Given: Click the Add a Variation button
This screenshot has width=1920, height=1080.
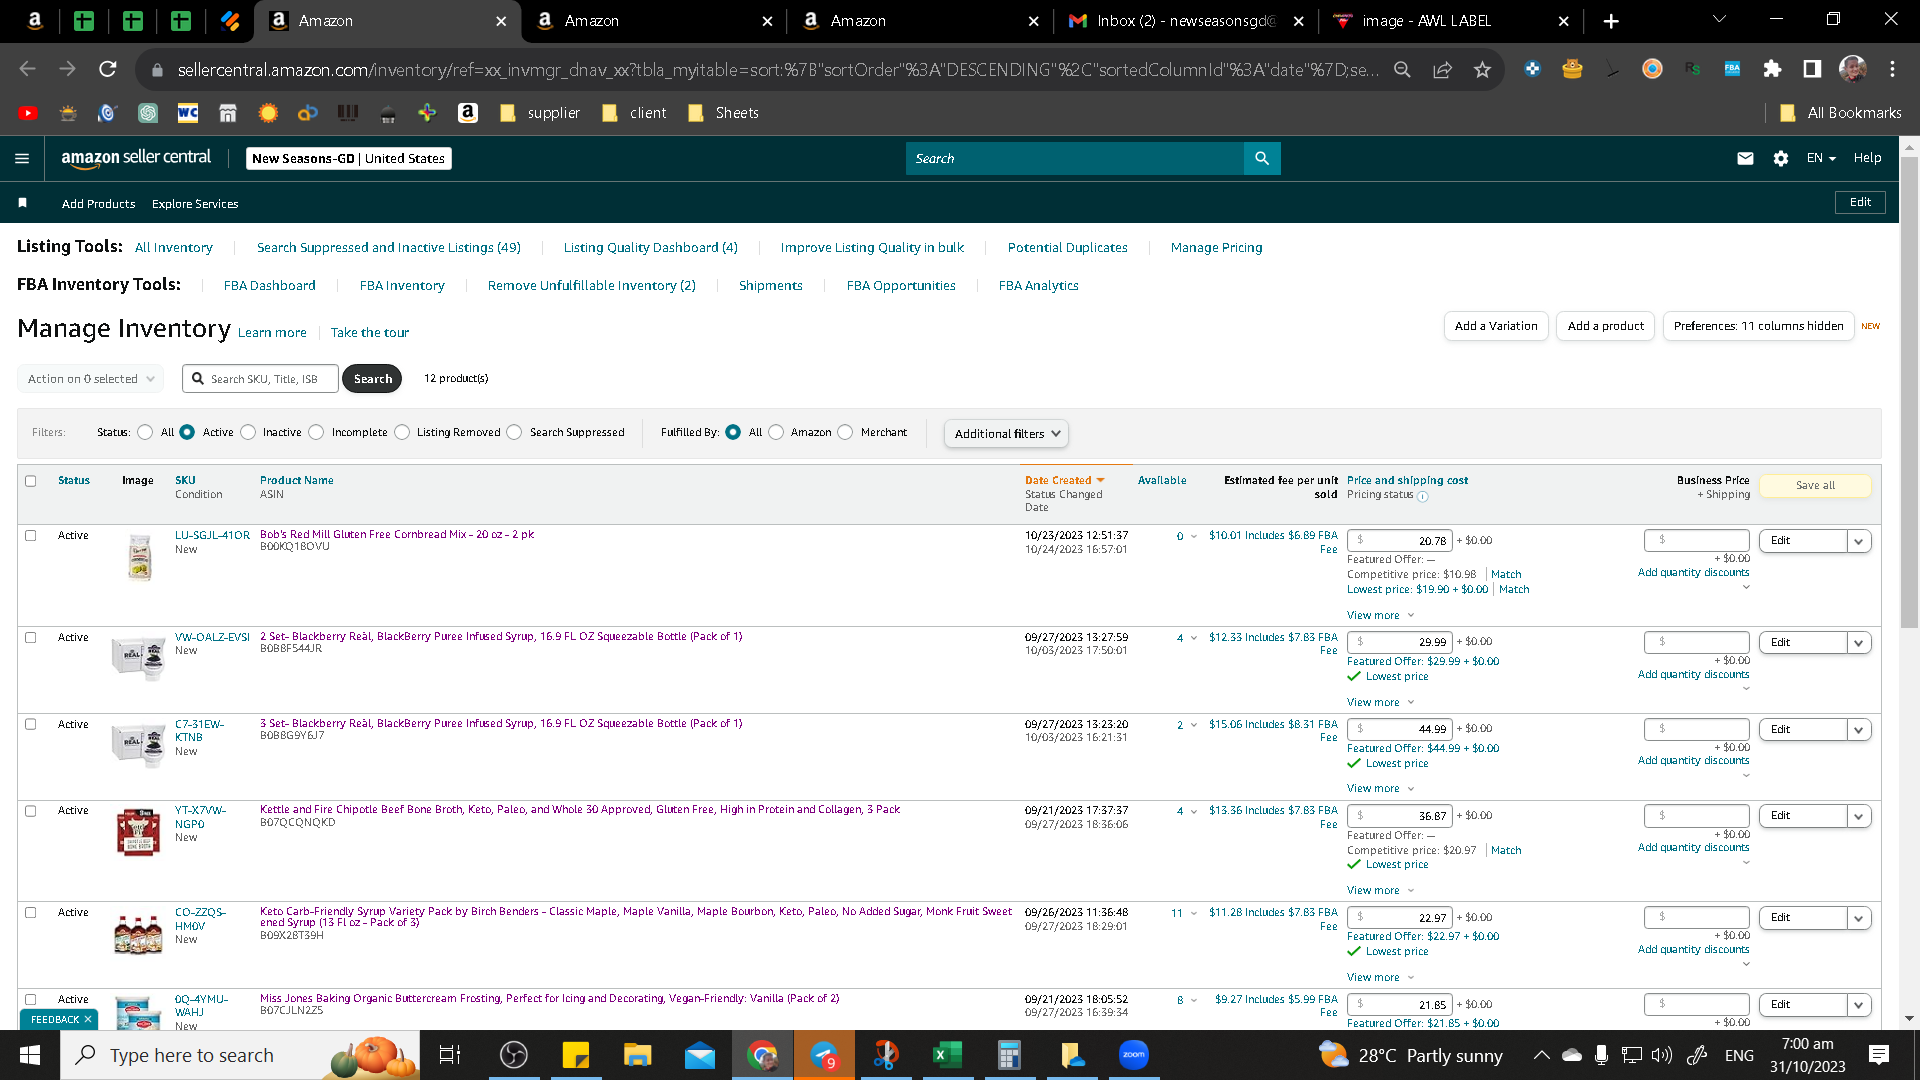Looking at the screenshot, I should click(1496, 326).
